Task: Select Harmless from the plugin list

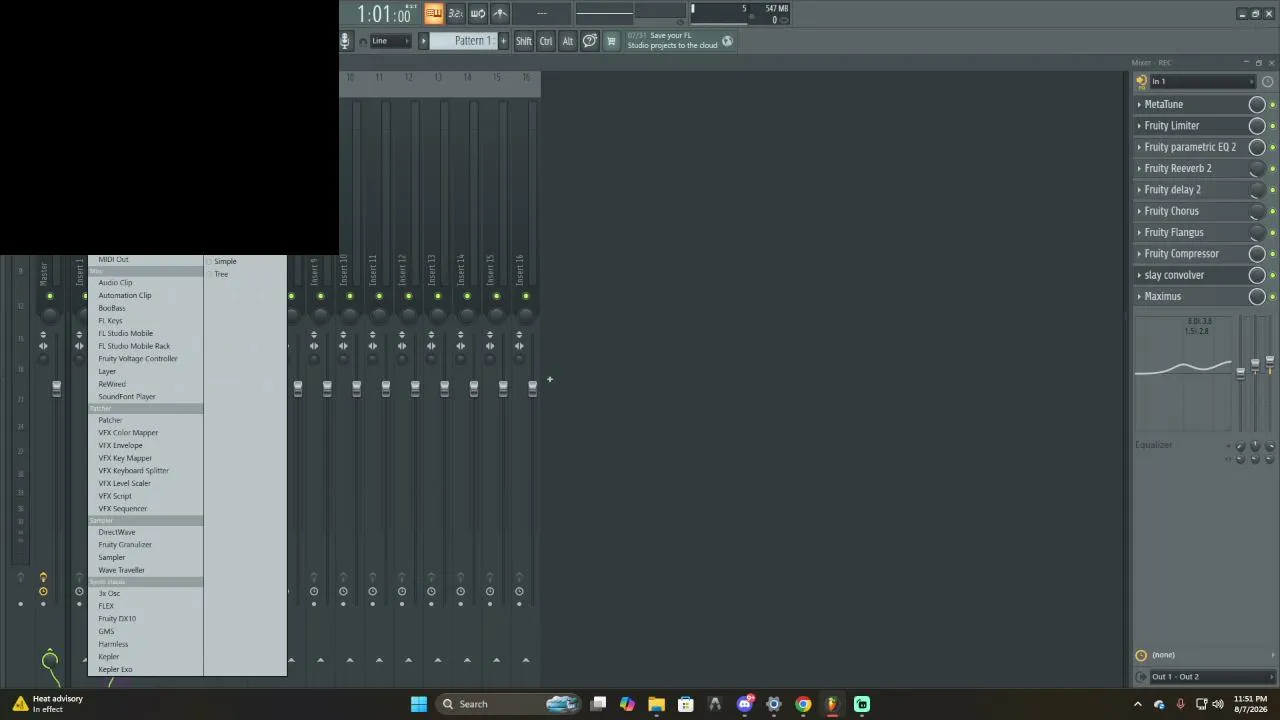Action: click(113, 644)
